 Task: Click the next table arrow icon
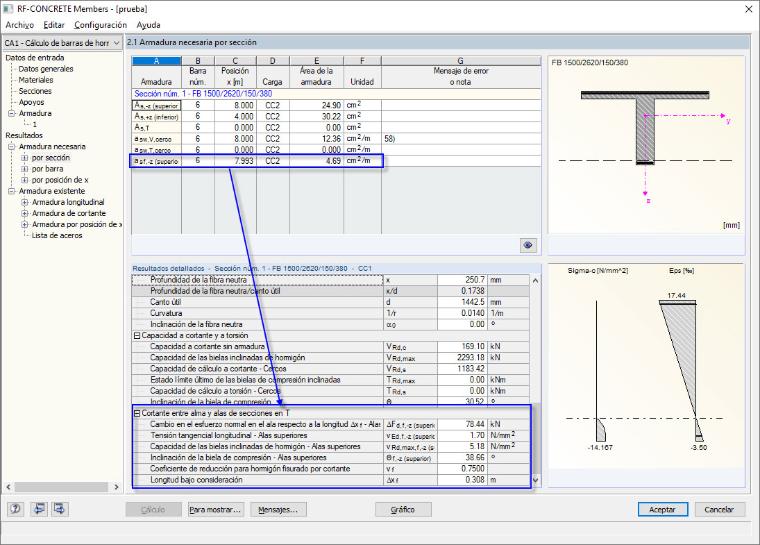click(60, 509)
